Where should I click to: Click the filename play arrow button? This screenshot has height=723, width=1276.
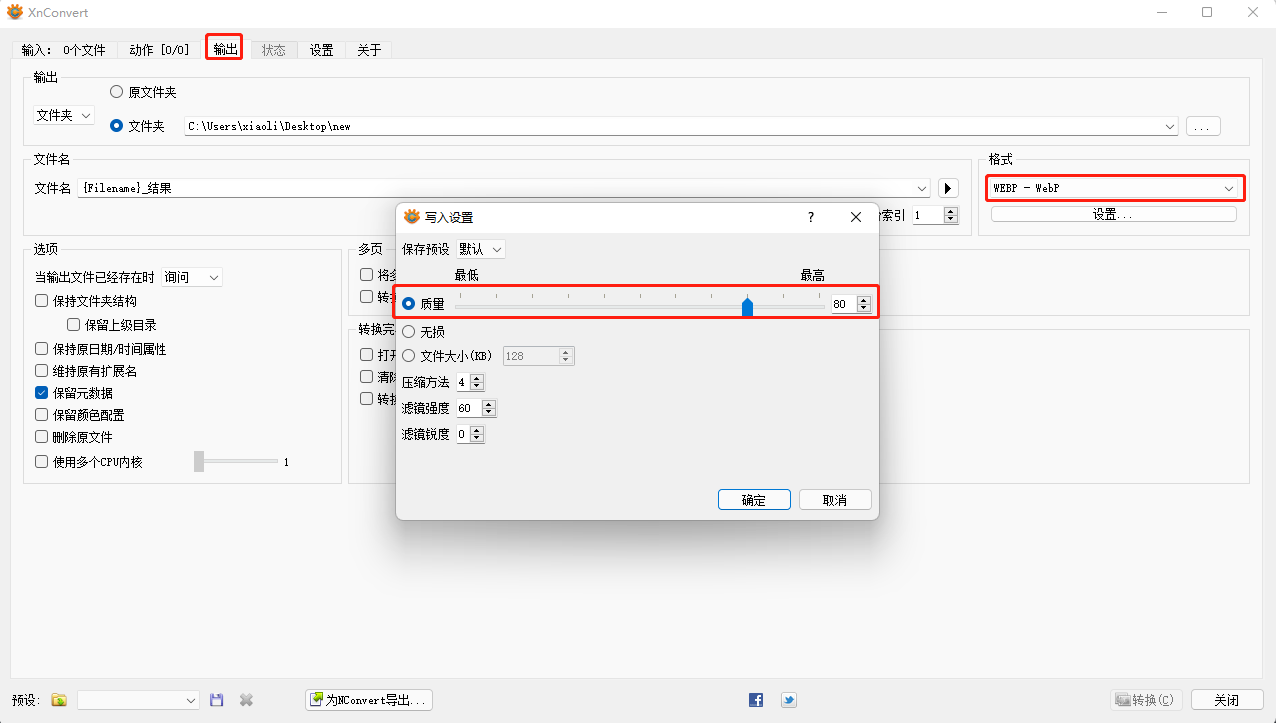tap(948, 188)
